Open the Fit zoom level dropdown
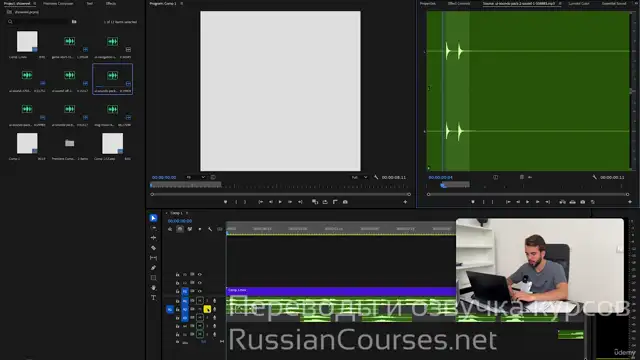 click(196, 177)
